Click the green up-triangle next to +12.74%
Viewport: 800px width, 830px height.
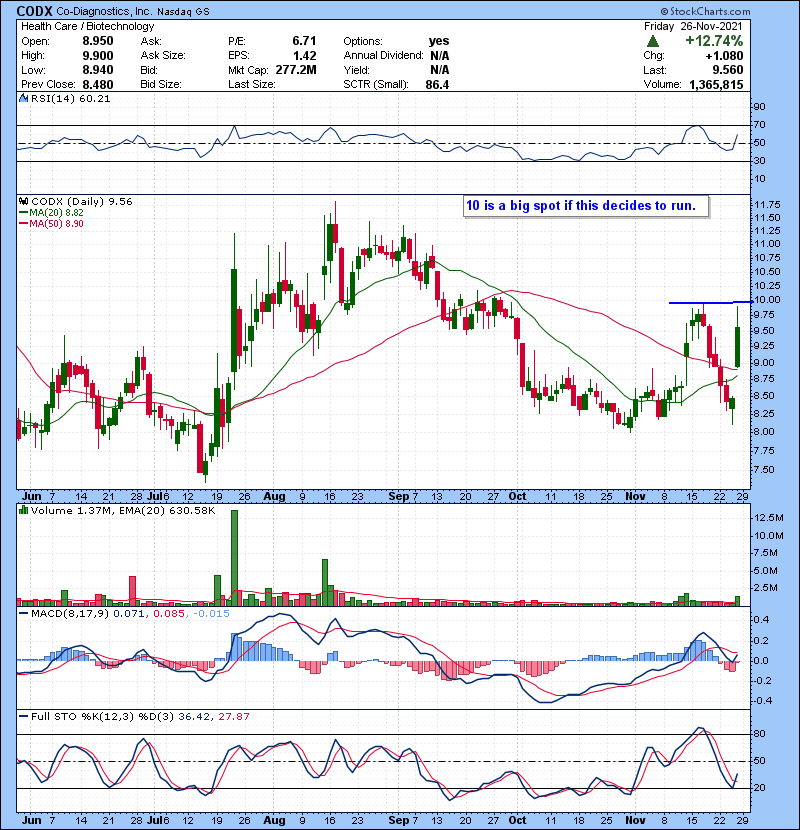pos(653,41)
